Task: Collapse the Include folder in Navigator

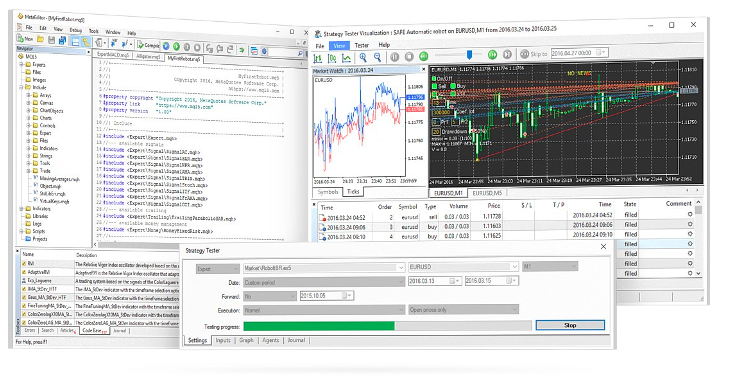Action: tap(22, 87)
